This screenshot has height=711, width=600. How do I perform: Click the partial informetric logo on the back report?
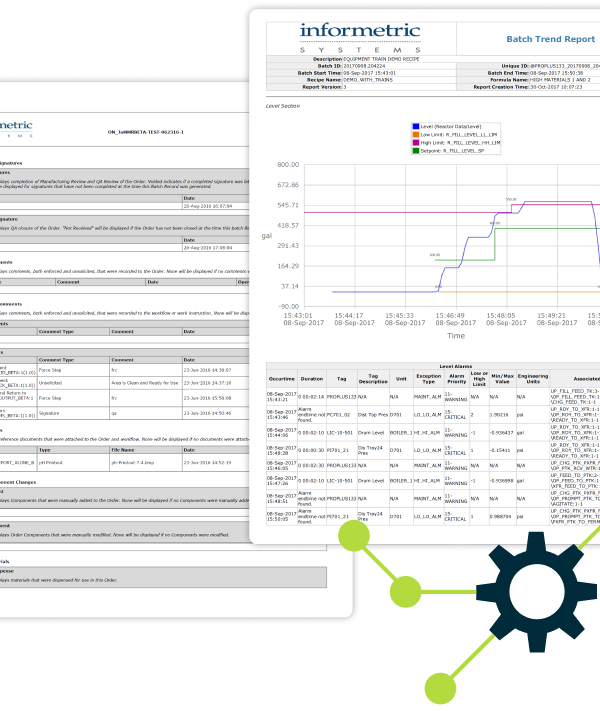coord(16,128)
